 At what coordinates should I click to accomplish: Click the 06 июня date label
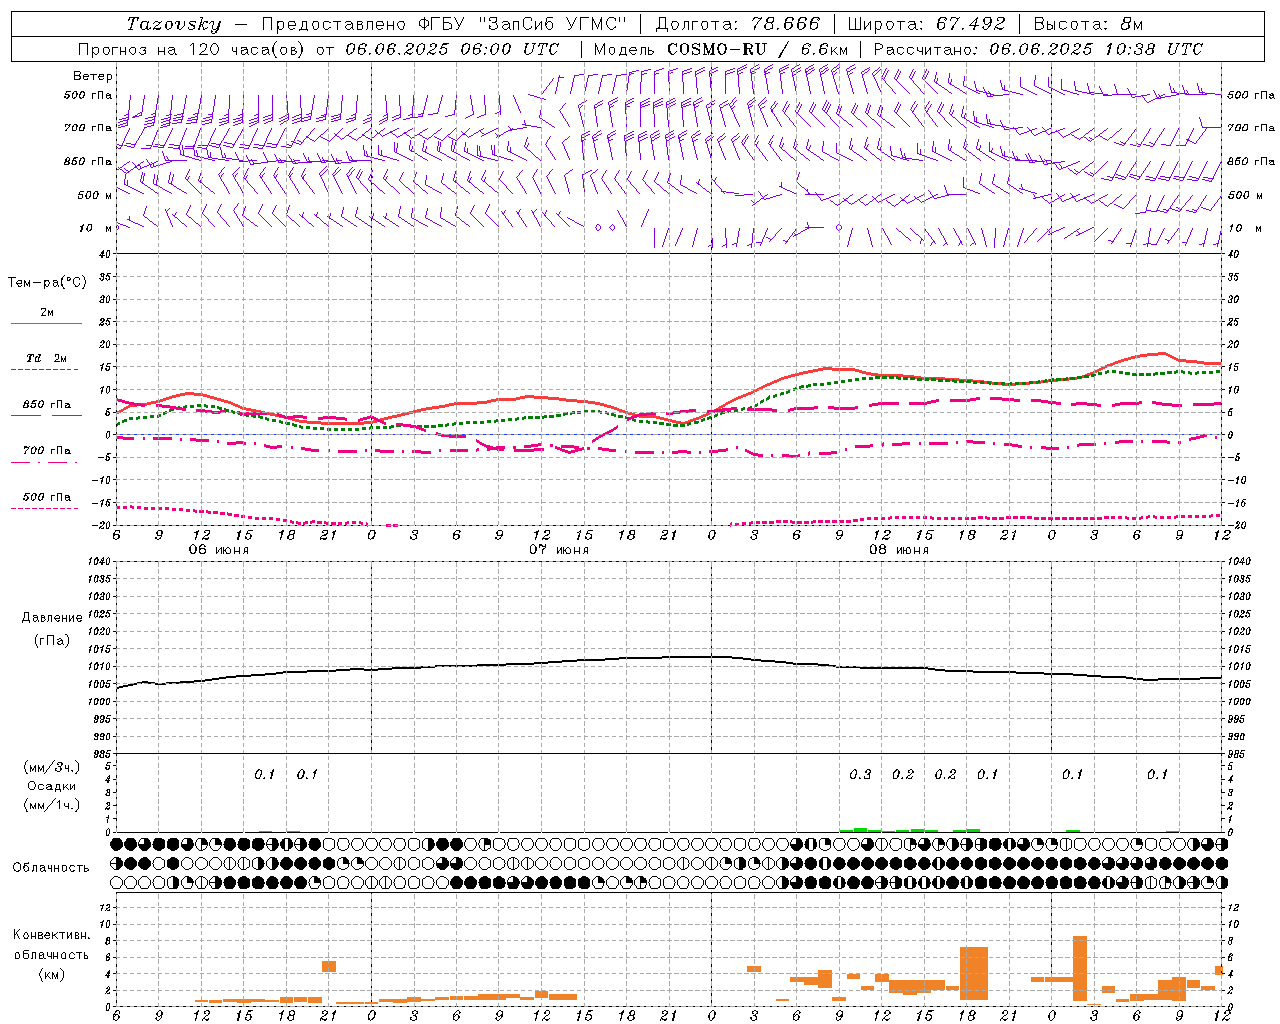click(219, 550)
